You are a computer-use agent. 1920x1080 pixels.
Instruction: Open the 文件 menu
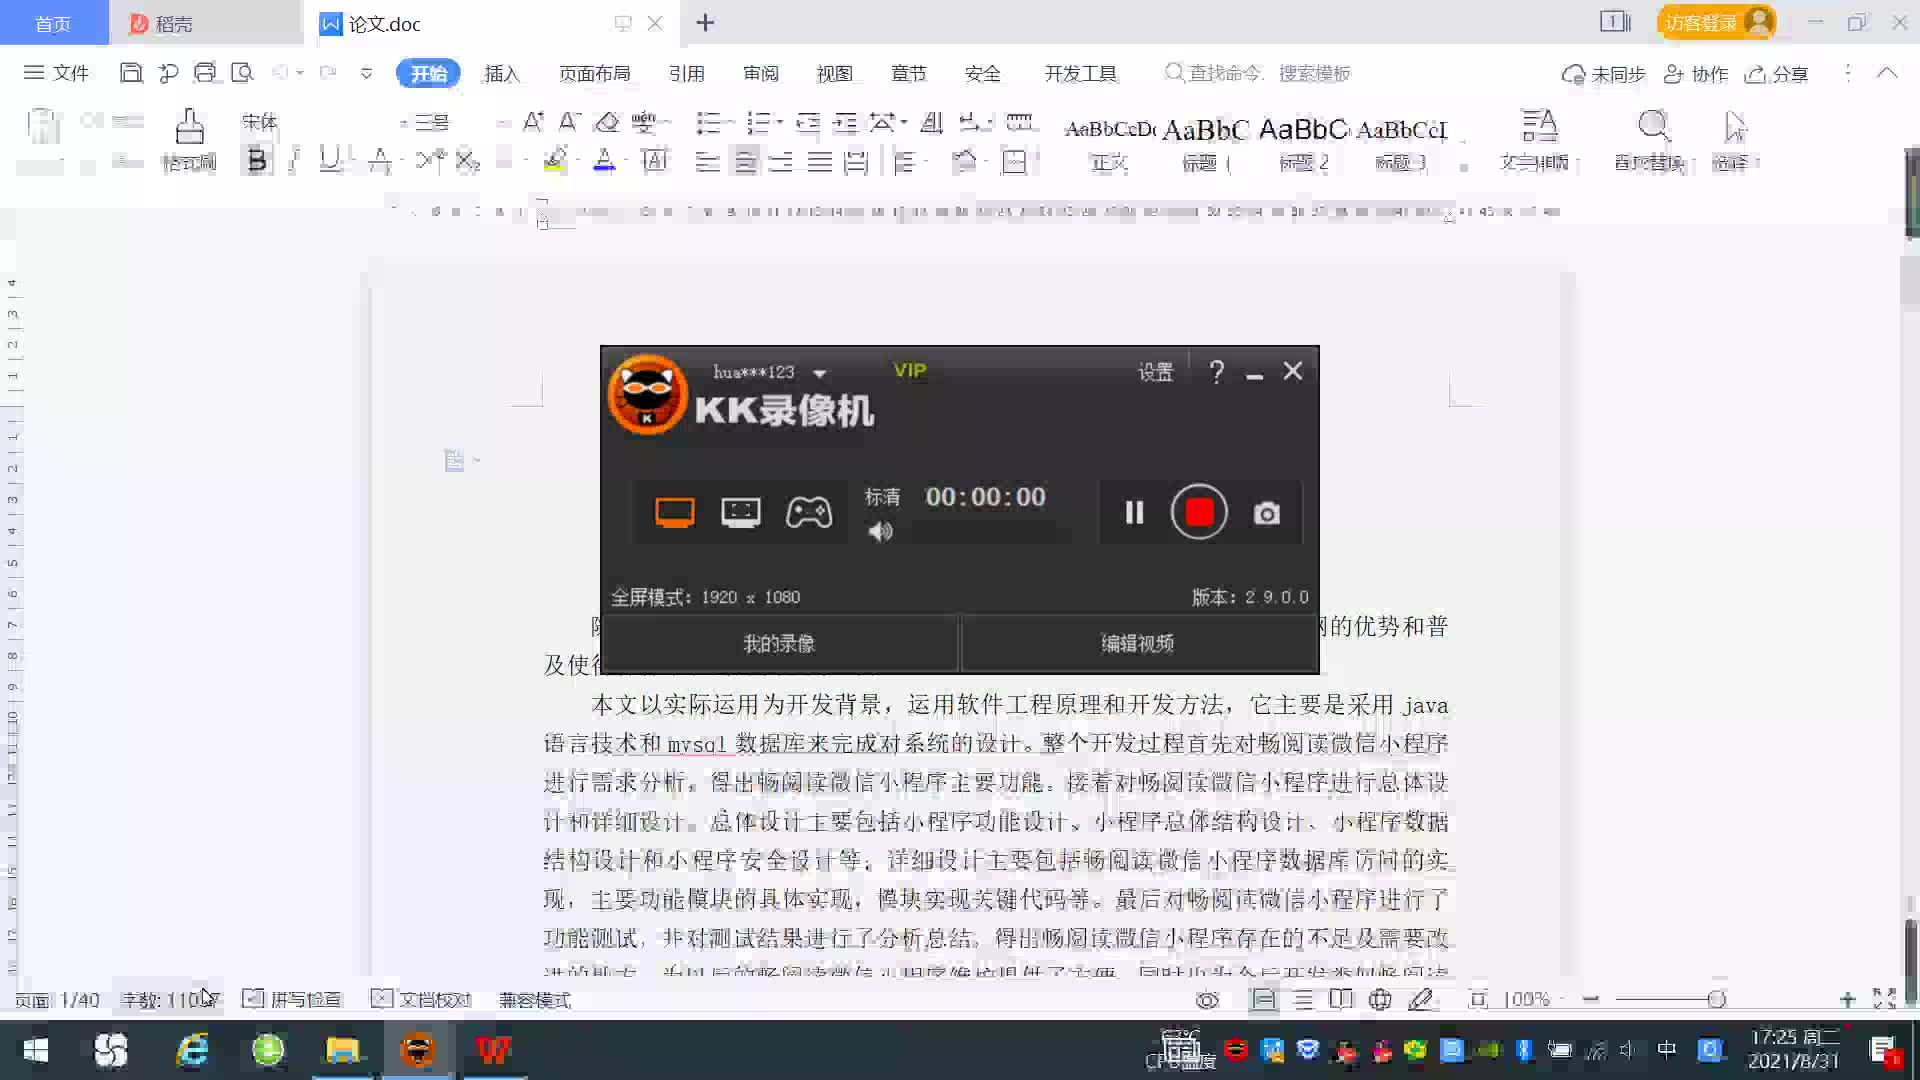57,73
